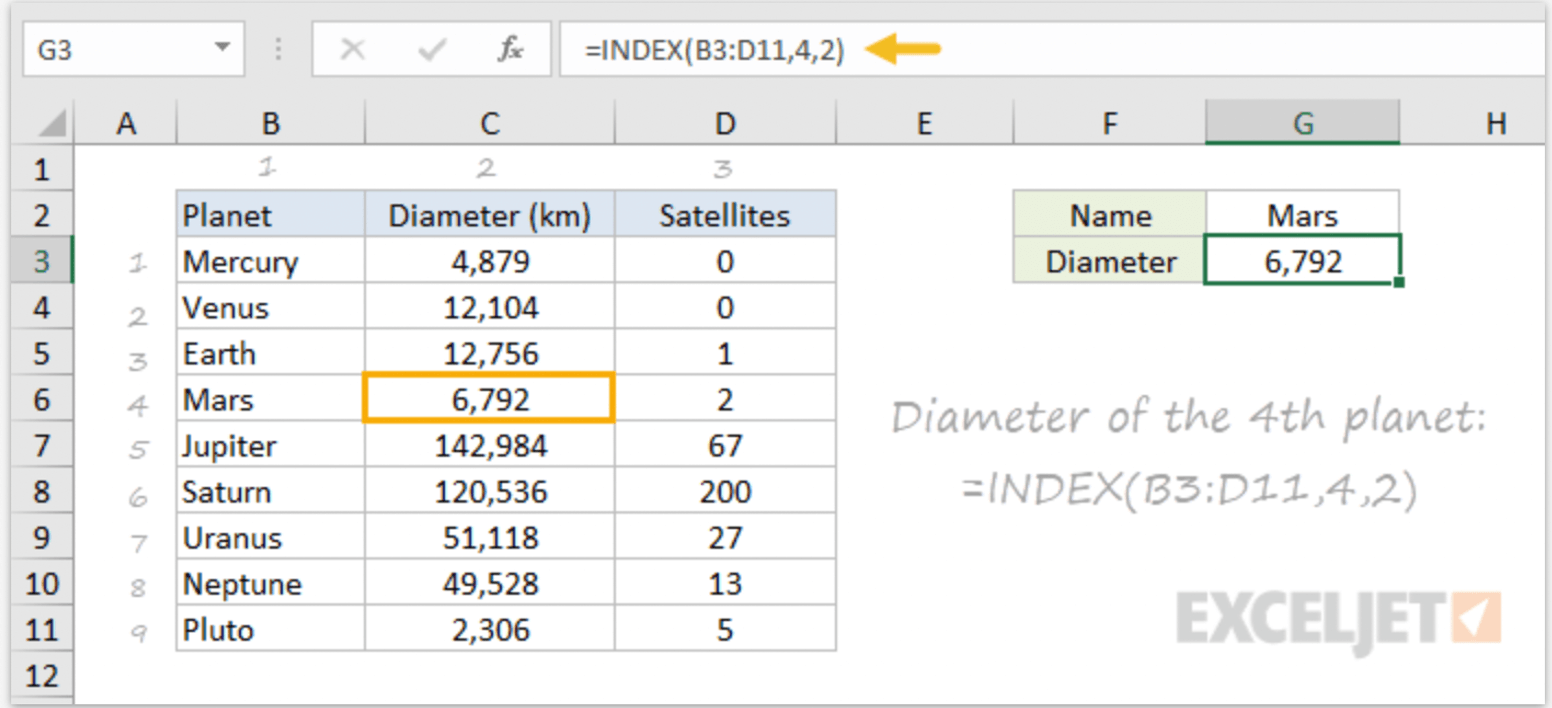
Task: Select the Pluto cell
Action: [271, 630]
